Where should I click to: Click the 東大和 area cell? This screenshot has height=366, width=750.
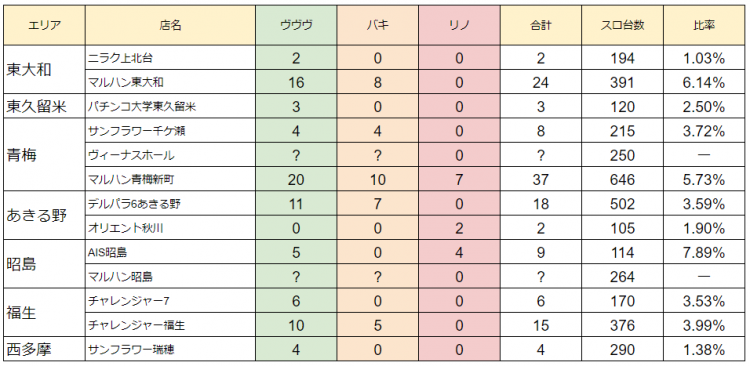44,70
